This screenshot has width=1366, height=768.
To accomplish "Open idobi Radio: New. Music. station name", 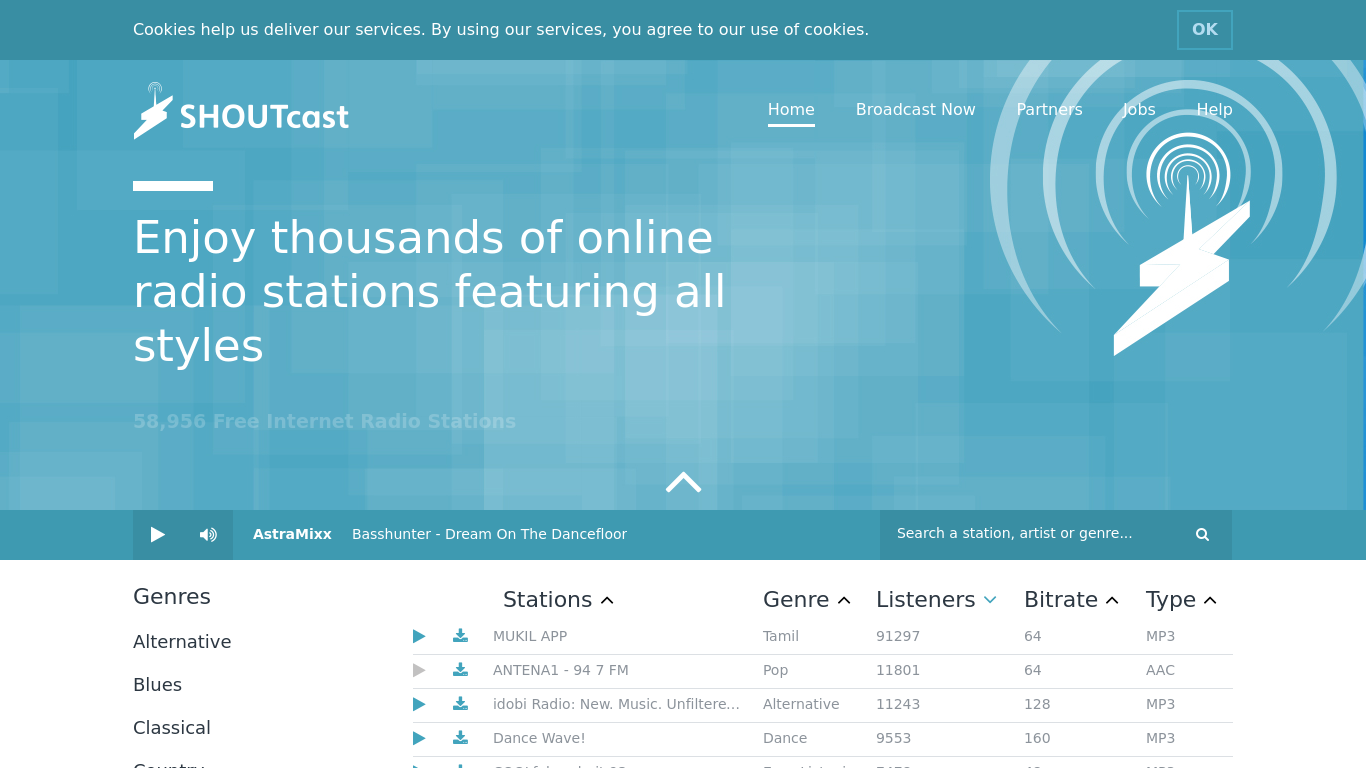I will pos(616,704).
